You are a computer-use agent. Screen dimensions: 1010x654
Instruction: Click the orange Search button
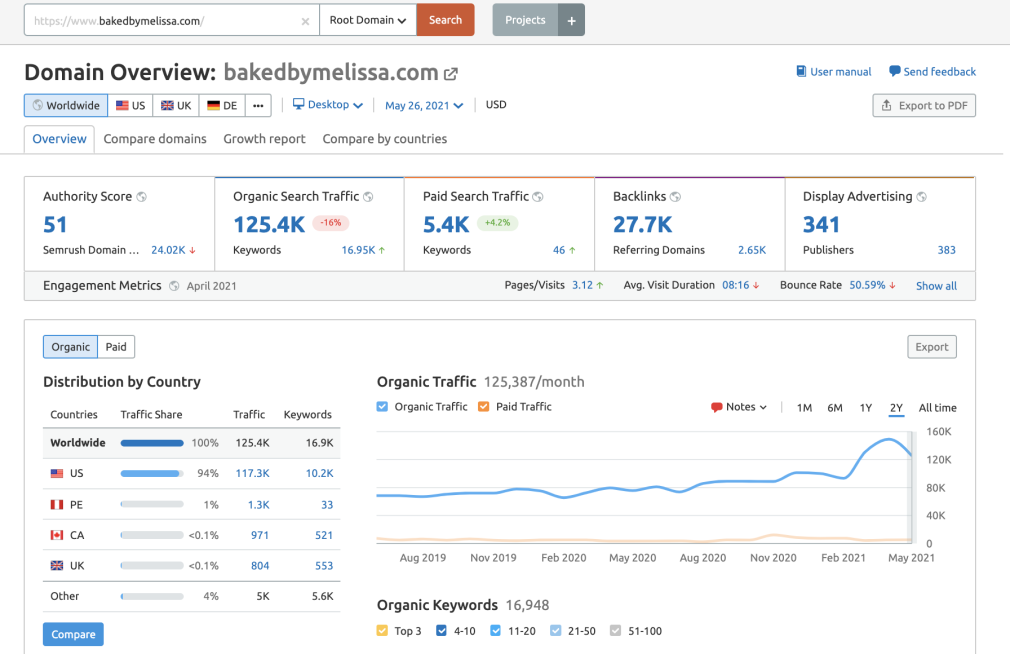[445, 20]
